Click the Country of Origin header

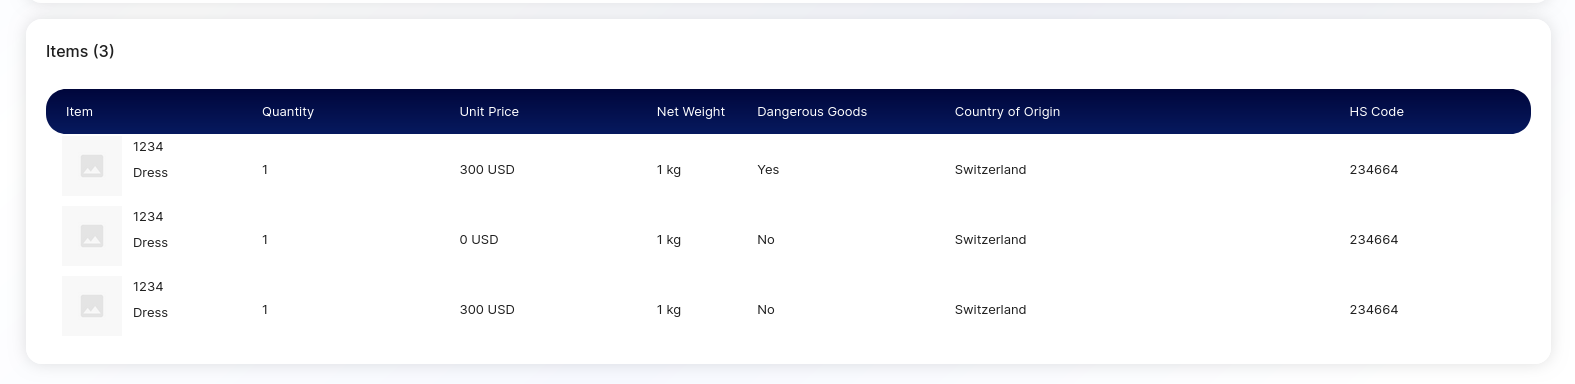[x=1007, y=112]
